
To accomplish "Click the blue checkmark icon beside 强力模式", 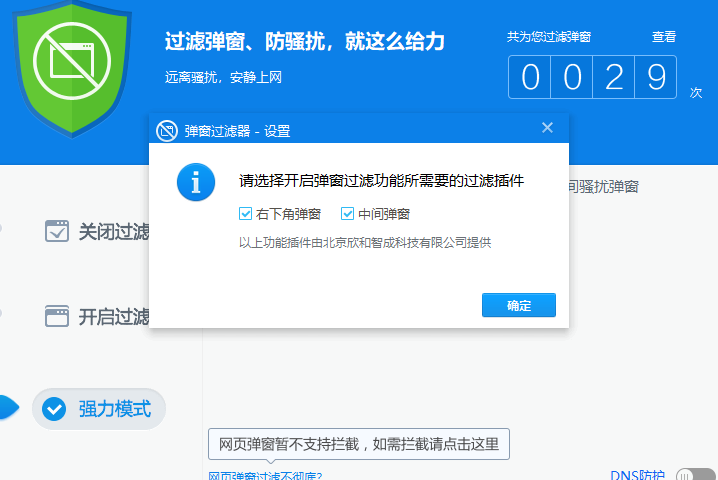I will coord(57,409).
